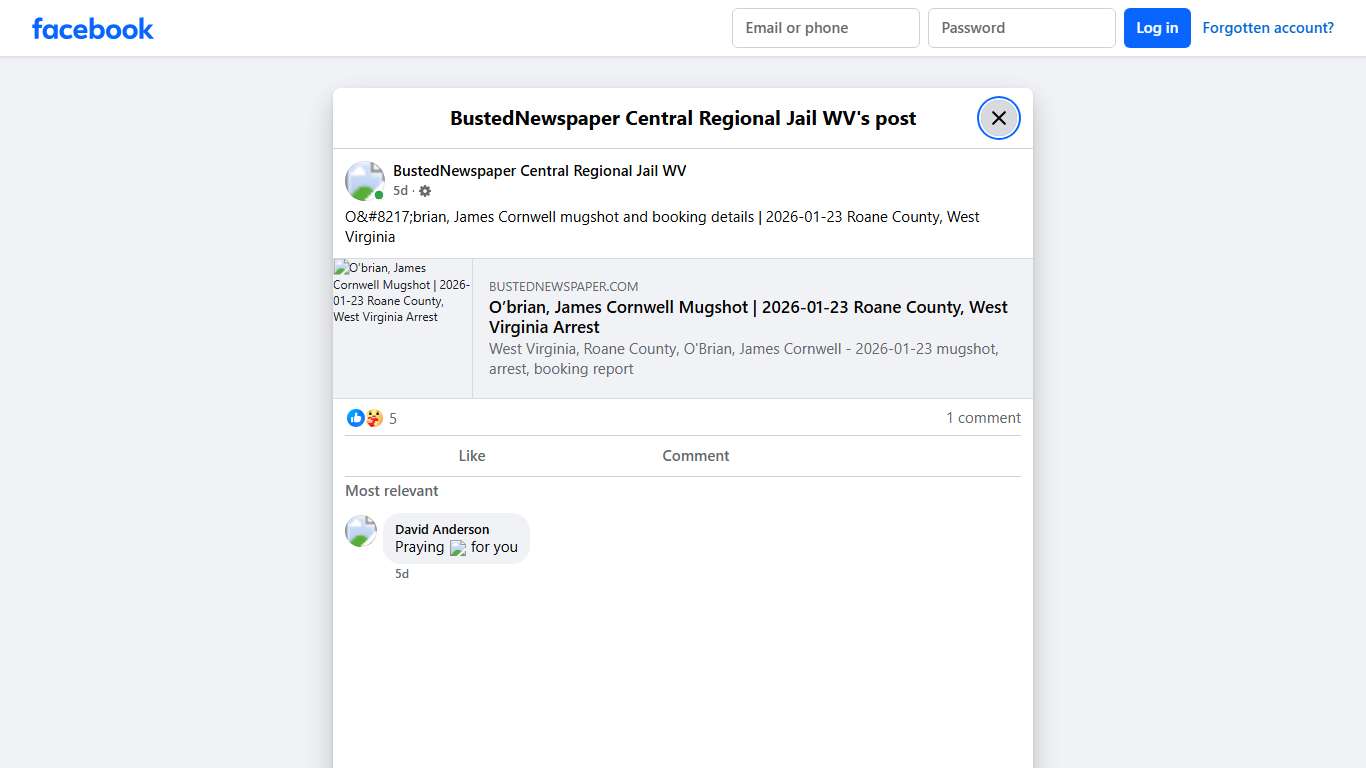Click the Care reaction emoji beside the like icon
Viewport: 1366px width, 768px height.
point(373,418)
